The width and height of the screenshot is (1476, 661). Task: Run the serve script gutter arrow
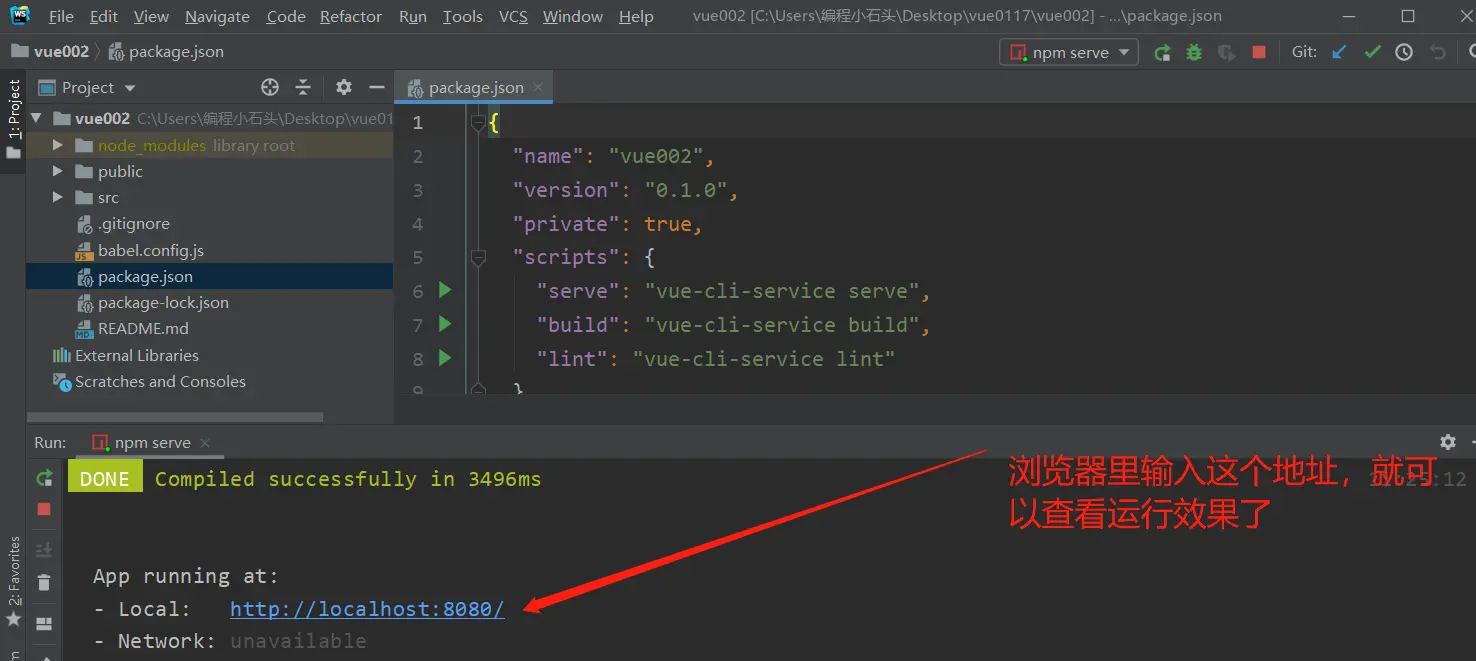click(x=445, y=290)
